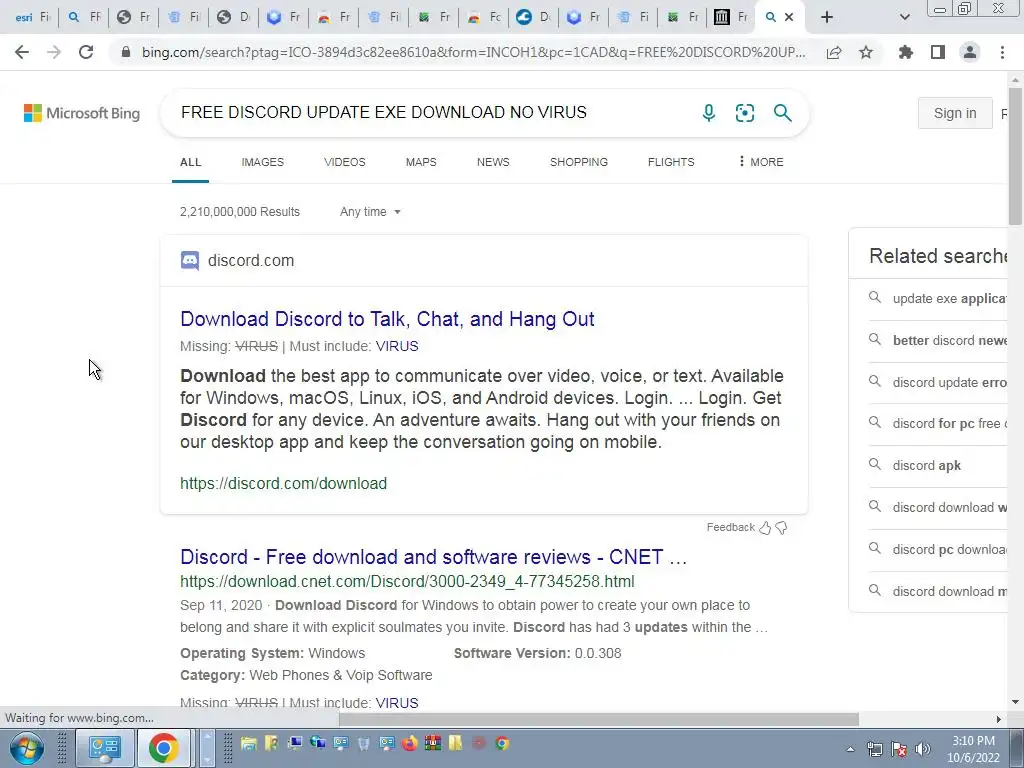
Task: Switch to the SHOPPING tab
Action: 579,162
